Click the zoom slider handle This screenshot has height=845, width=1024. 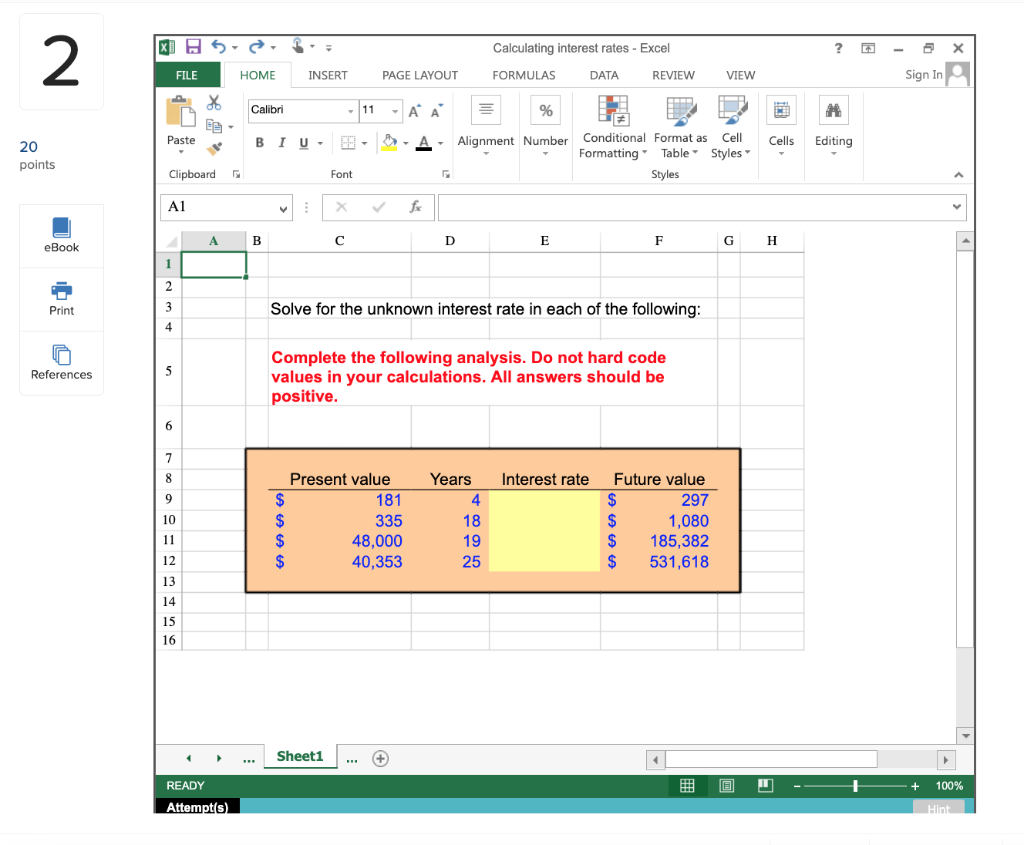pyautogui.click(x=855, y=786)
